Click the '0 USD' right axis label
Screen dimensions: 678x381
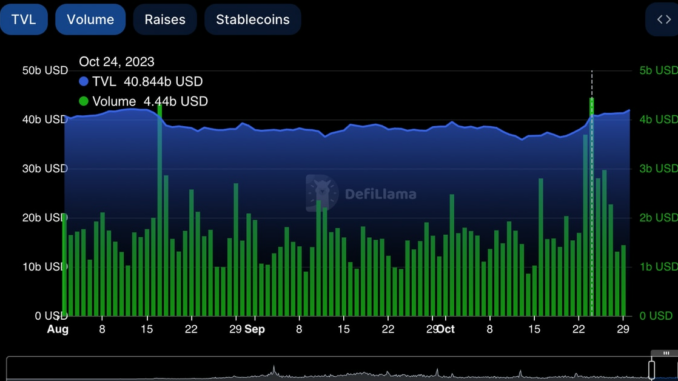click(656, 316)
